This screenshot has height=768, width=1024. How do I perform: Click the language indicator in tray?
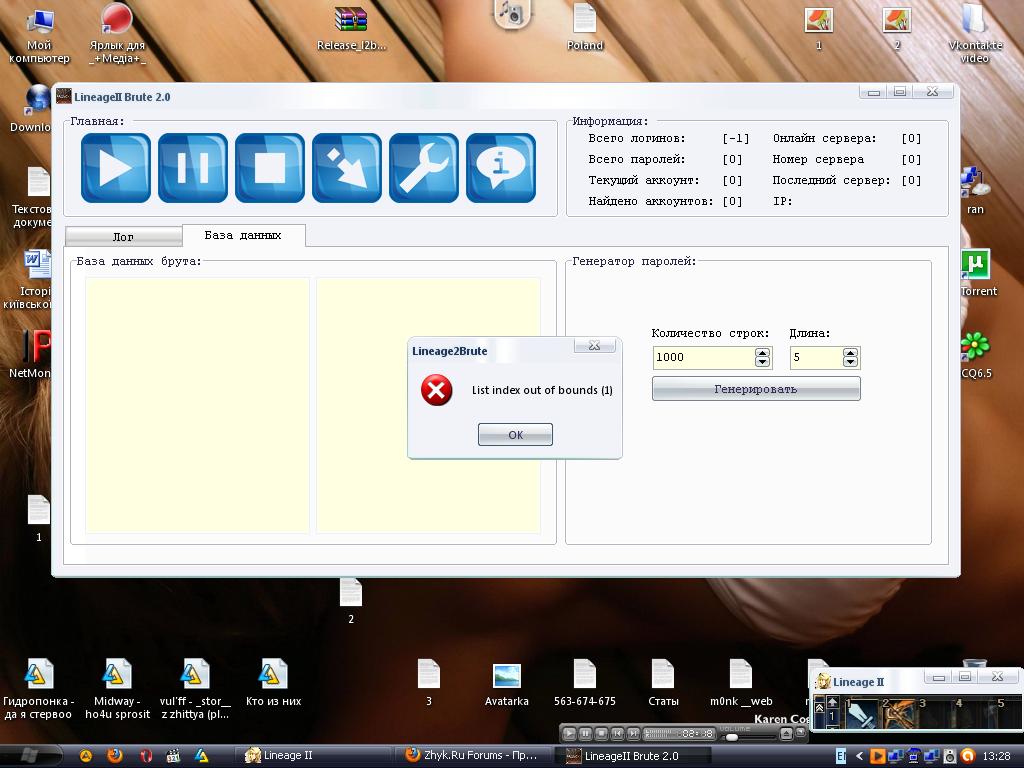(x=841, y=756)
